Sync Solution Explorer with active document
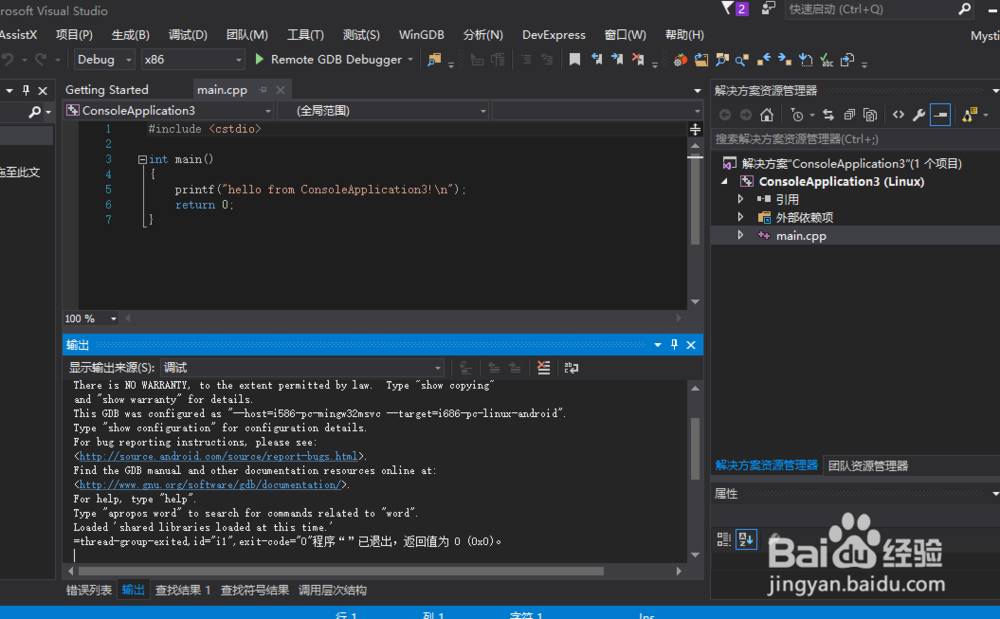Screen dimensions: 1000x619 point(830,113)
